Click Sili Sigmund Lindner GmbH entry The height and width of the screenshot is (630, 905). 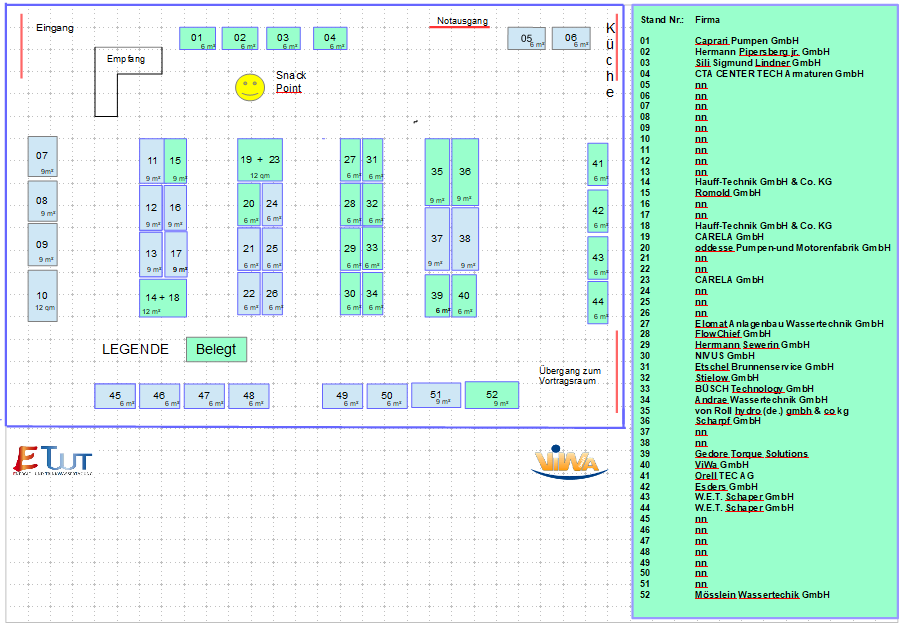[x=757, y=63]
